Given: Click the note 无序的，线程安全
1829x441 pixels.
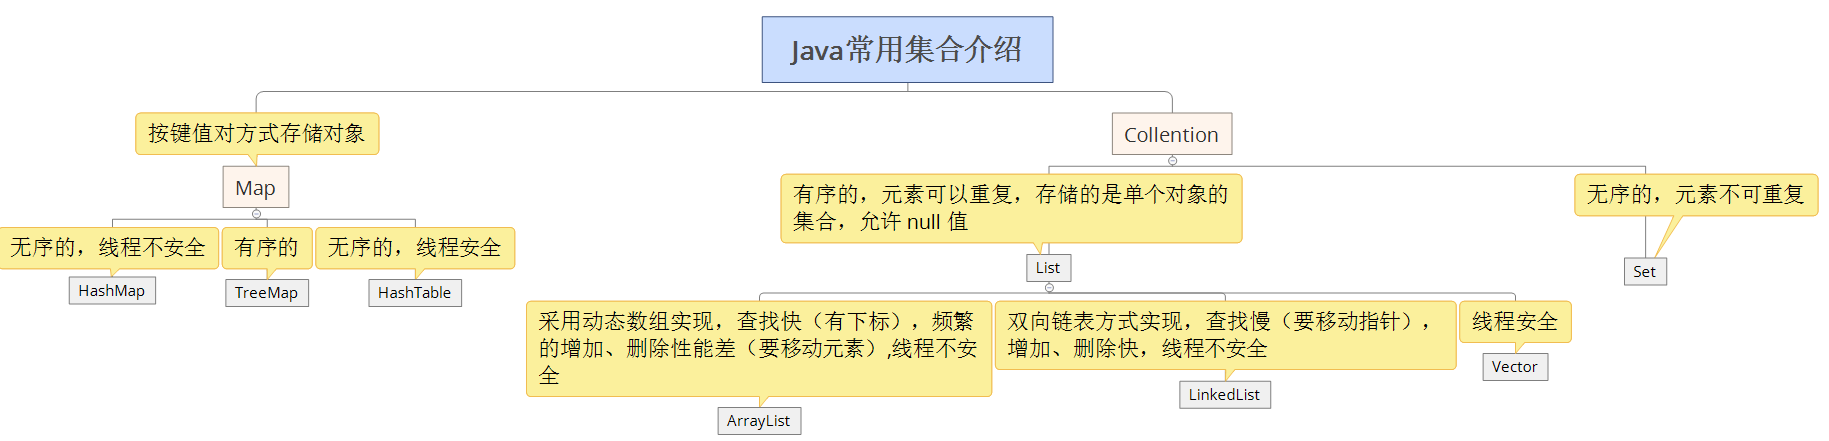Looking at the screenshot, I should 415,247.
